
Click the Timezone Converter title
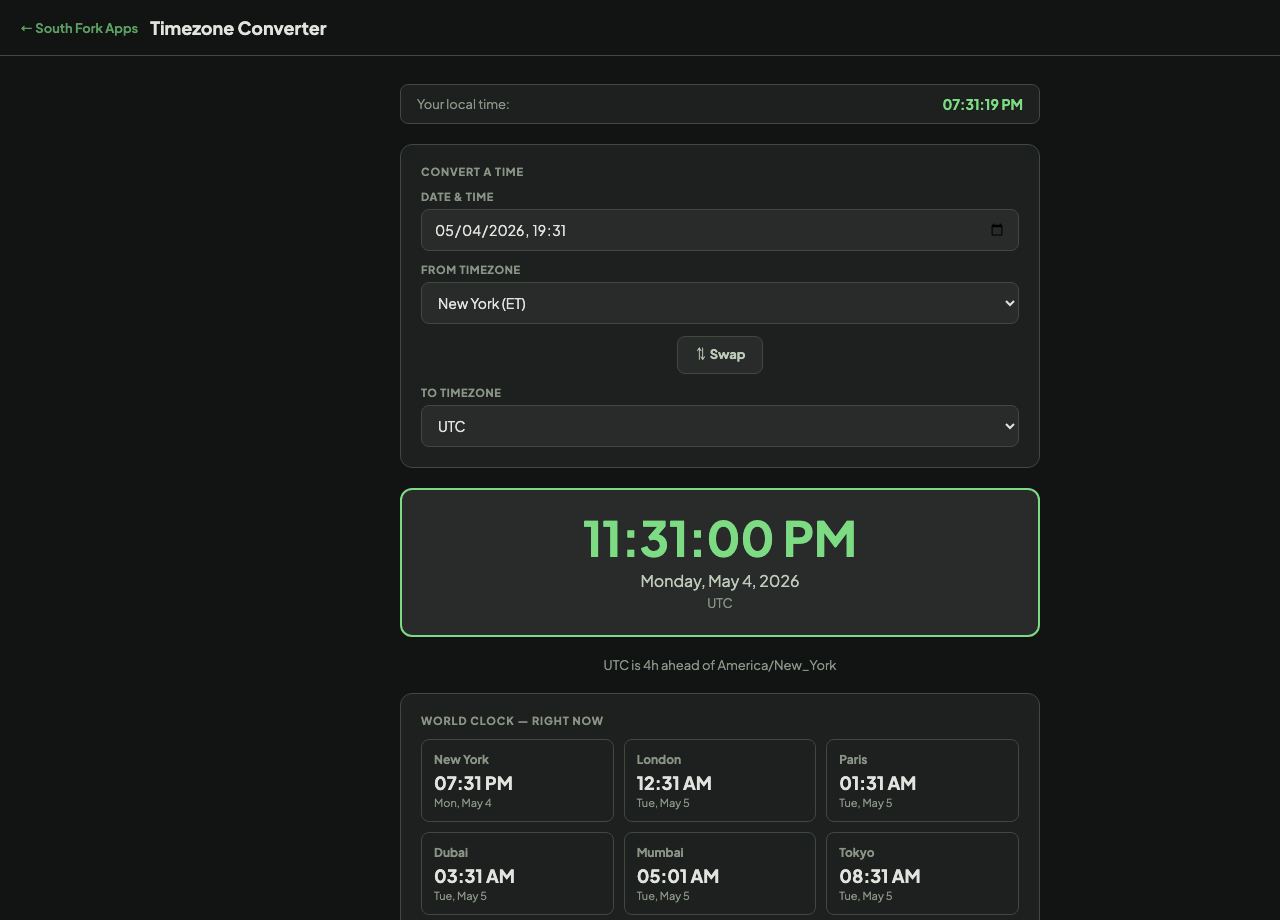(x=238, y=28)
